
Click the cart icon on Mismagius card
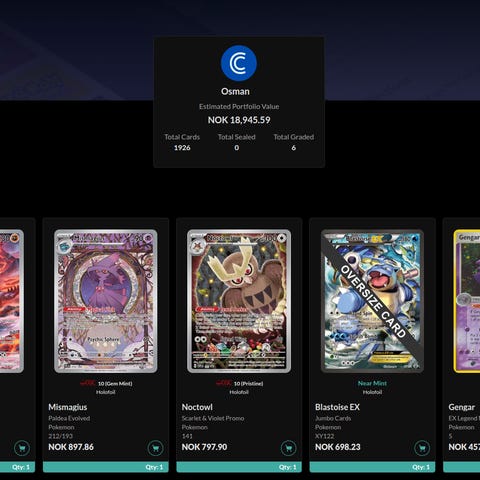[x=155, y=448]
